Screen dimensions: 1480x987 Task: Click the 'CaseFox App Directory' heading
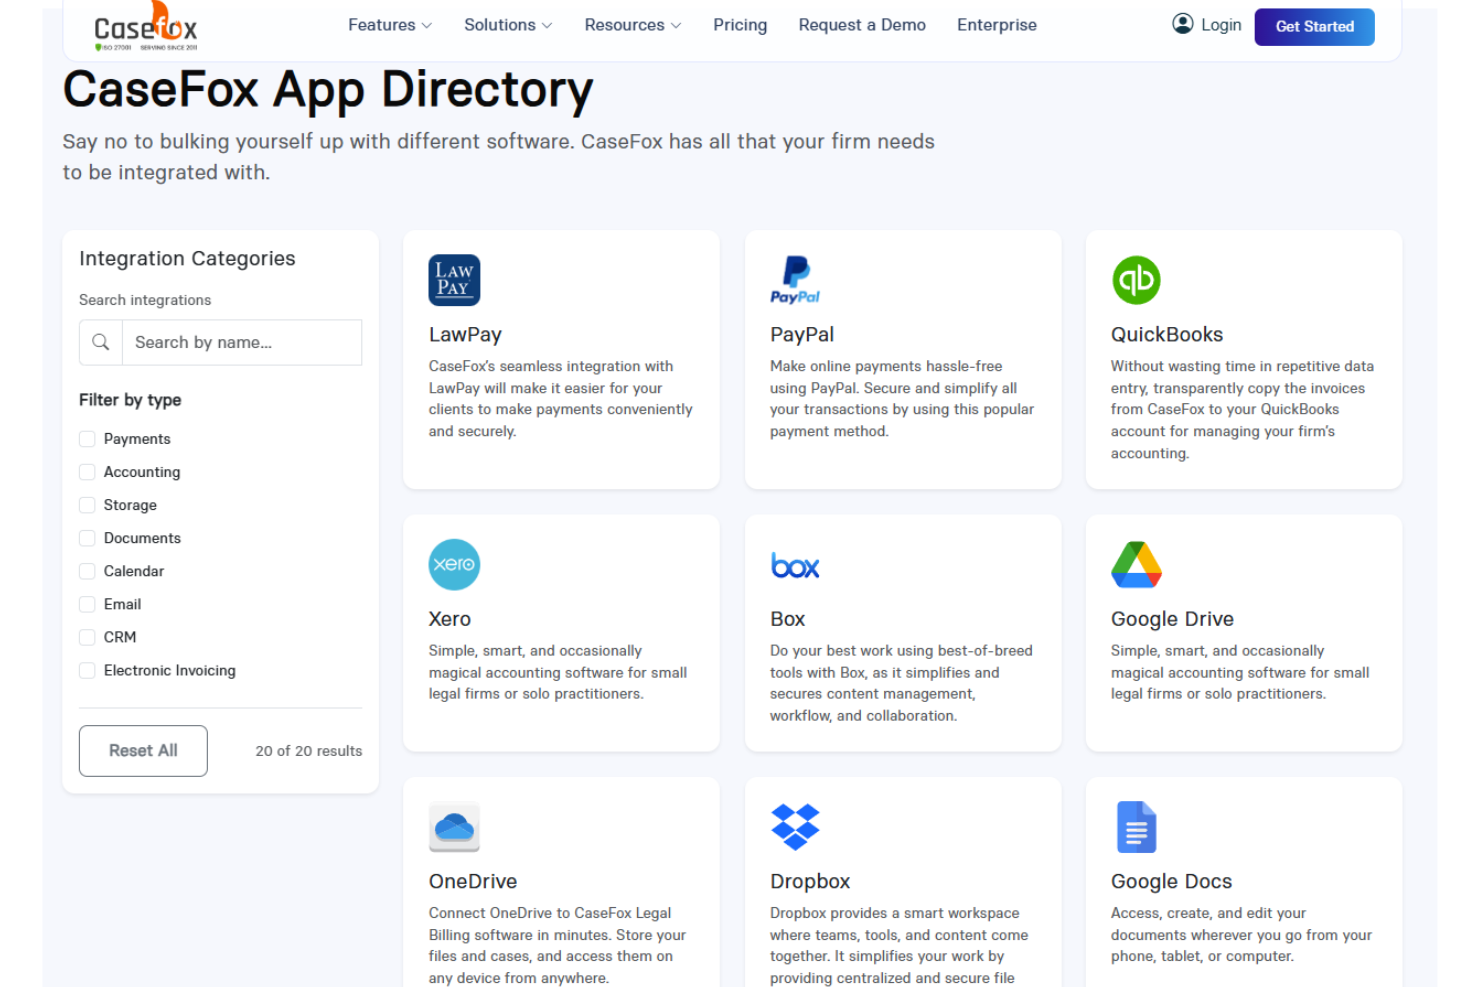point(328,90)
